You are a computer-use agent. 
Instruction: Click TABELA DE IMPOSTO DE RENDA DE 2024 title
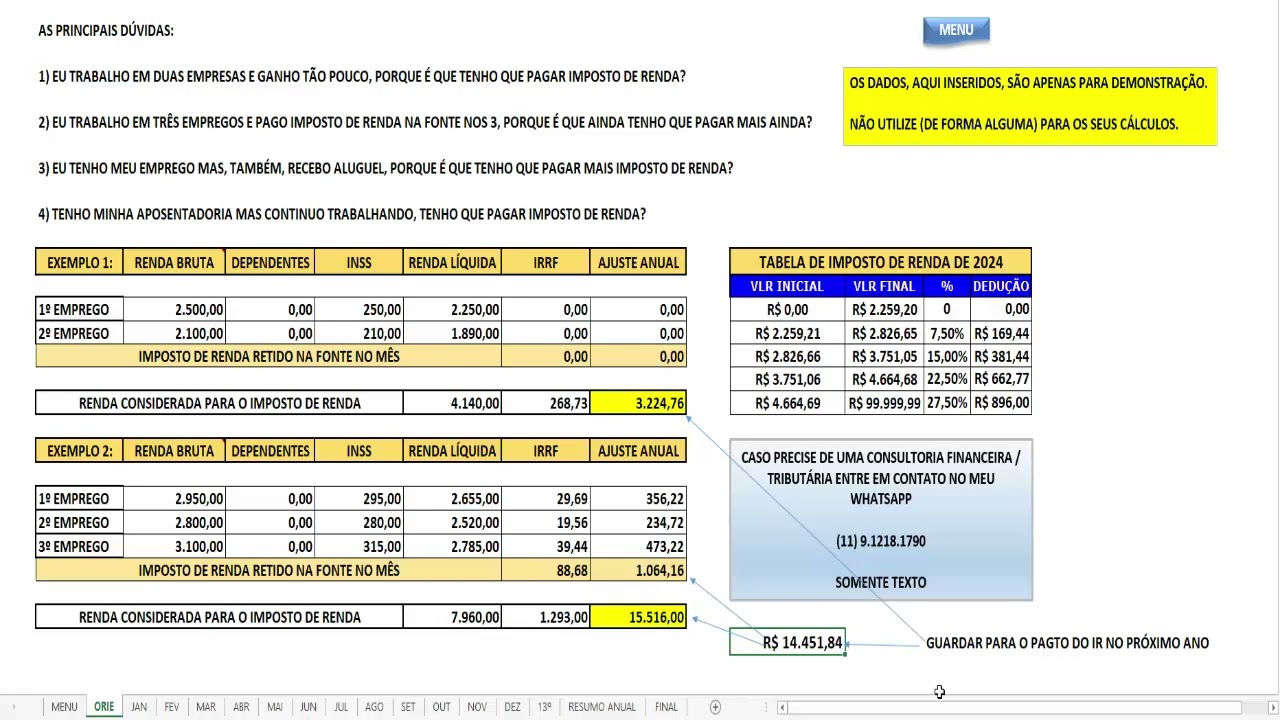881,262
